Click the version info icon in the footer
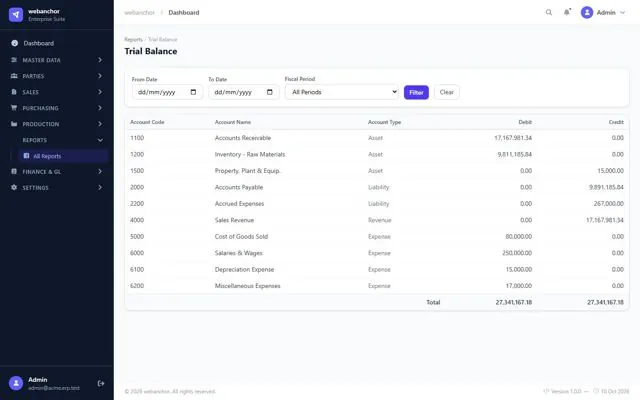The image size is (640, 400). (546, 391)
